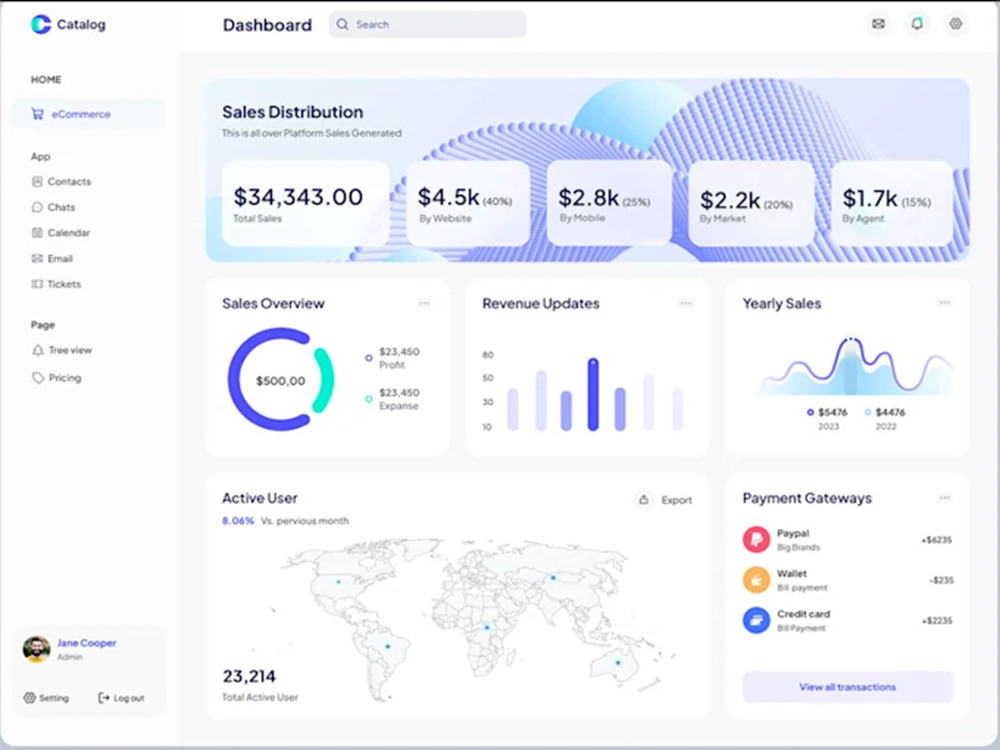Screen dimensions: 1000x750
Task: Open Sales Overview more options menu
Action: click(x=424, y=303)
